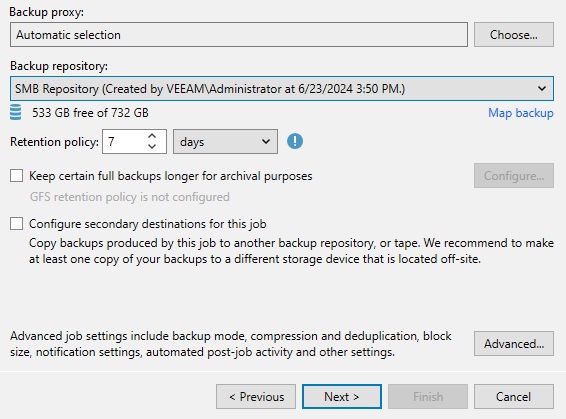This screenshot has width=566, height=419.
Task: Proceed with the Next > button
Action: [342, 397]
